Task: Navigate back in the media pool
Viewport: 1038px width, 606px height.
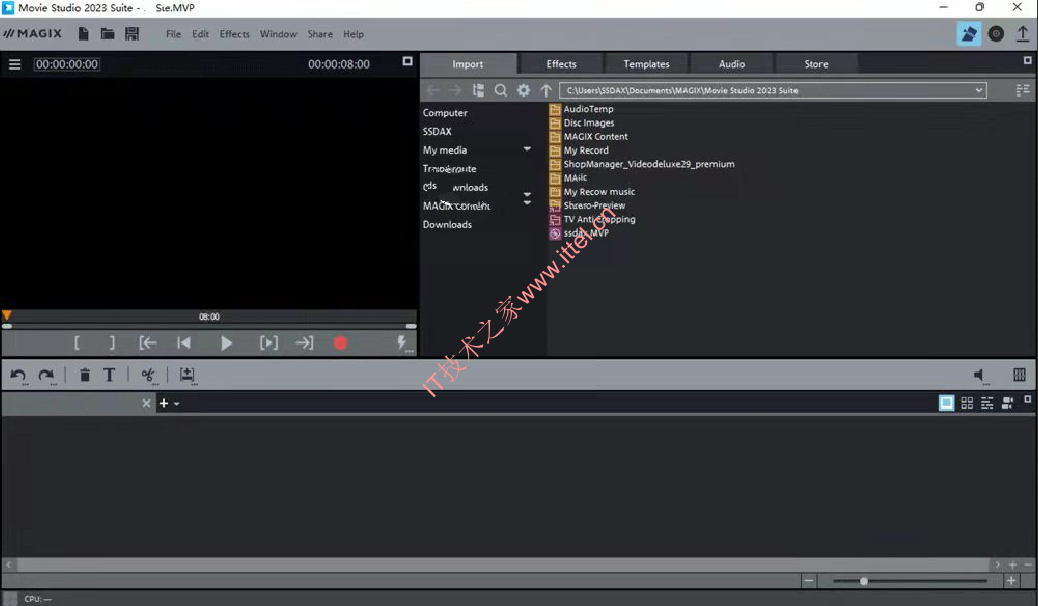Action: 433,90
